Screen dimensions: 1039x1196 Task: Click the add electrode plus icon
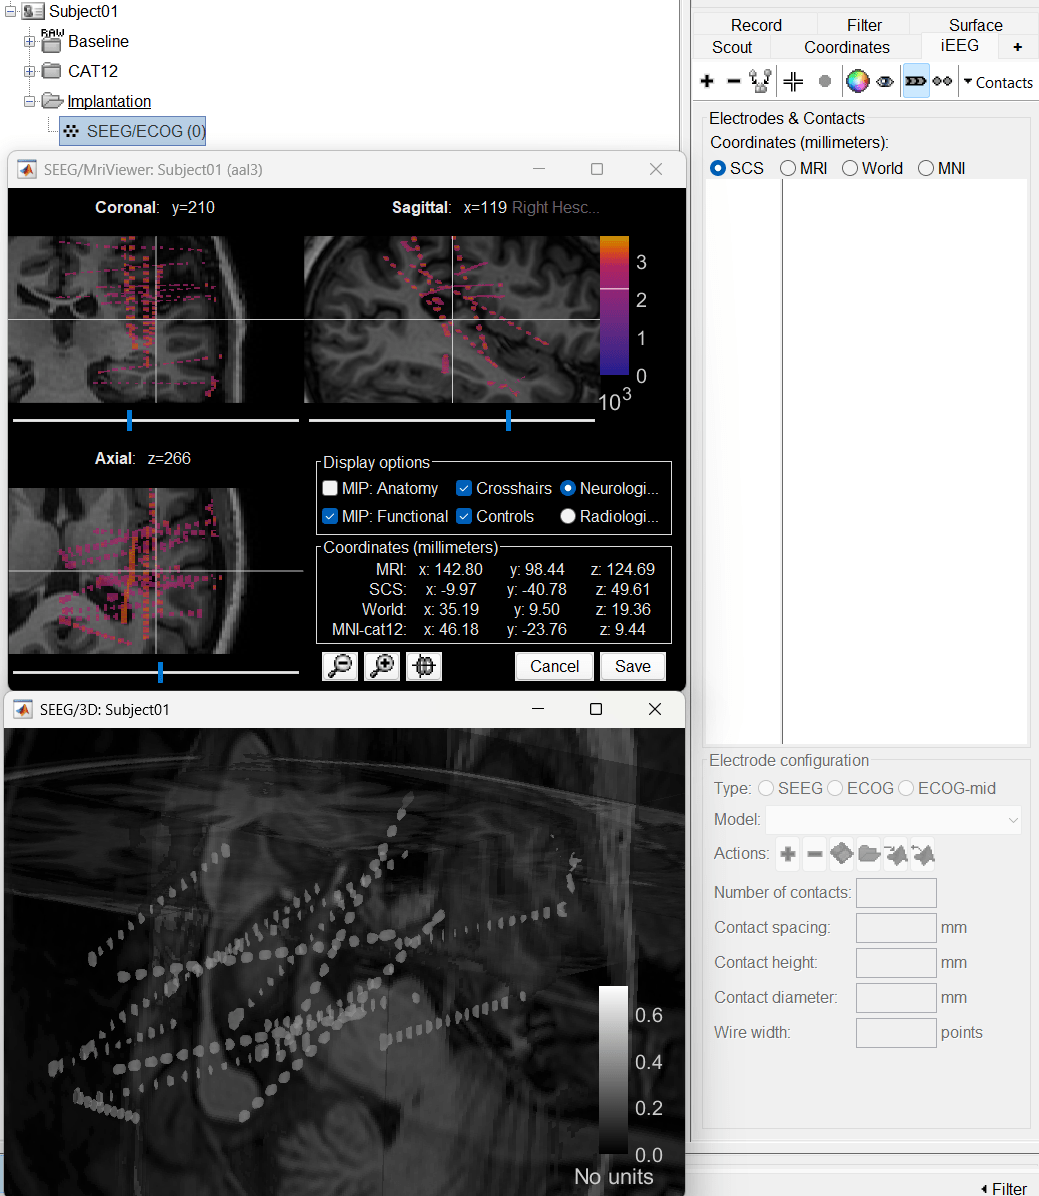pos(707,82)
